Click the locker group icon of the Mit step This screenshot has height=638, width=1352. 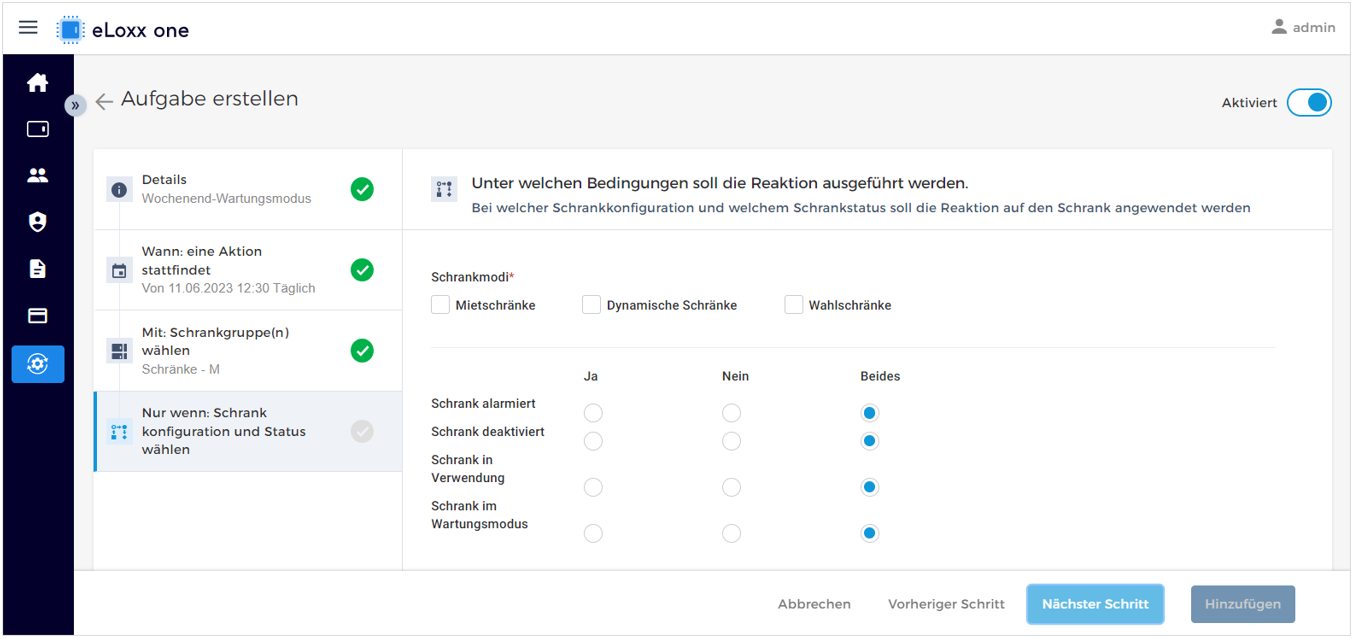[120, 350]
